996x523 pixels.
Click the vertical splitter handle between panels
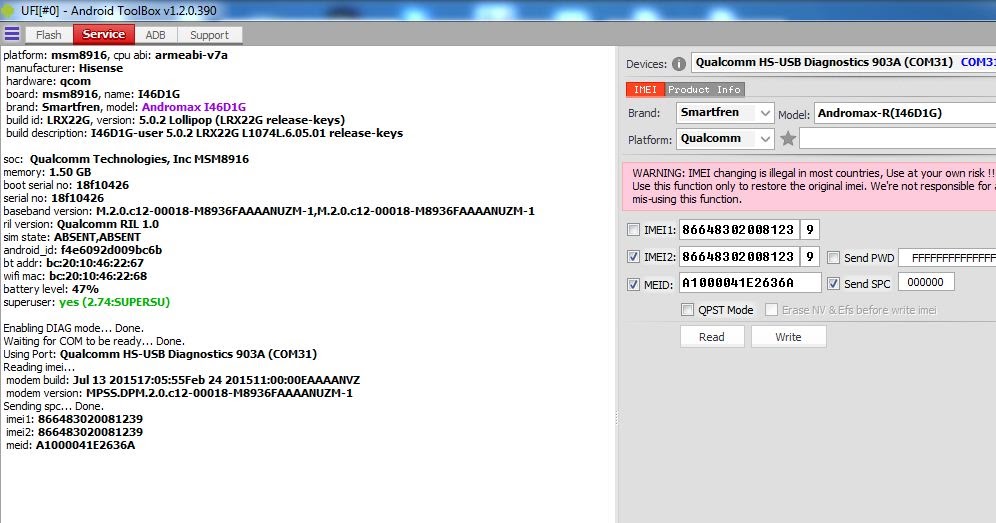tap(617, 416)
